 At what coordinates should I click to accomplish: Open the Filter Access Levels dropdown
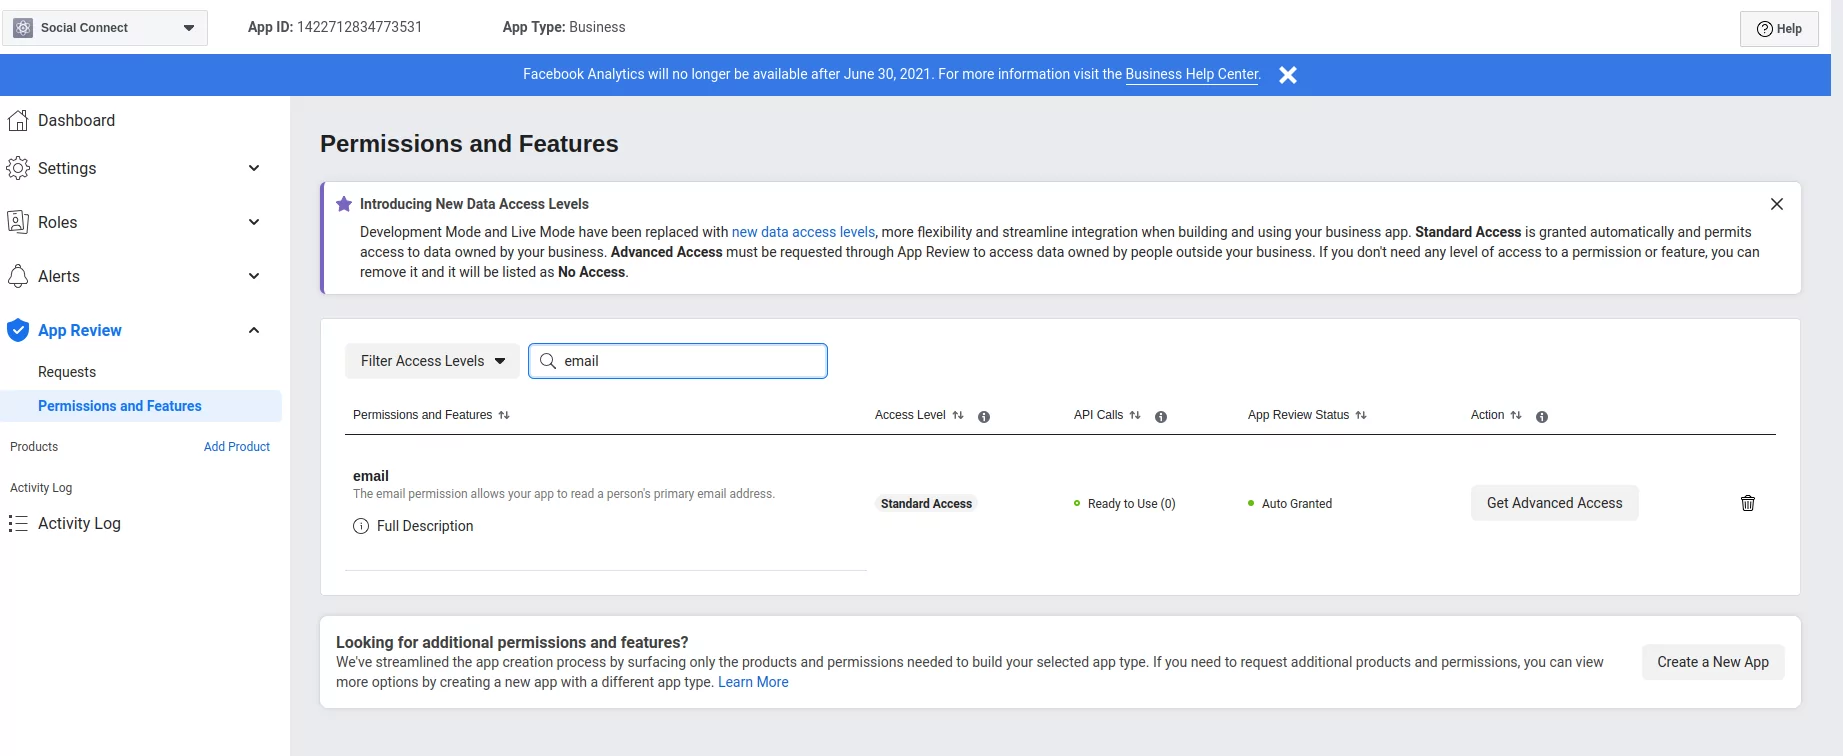click(x=432, y=361)
